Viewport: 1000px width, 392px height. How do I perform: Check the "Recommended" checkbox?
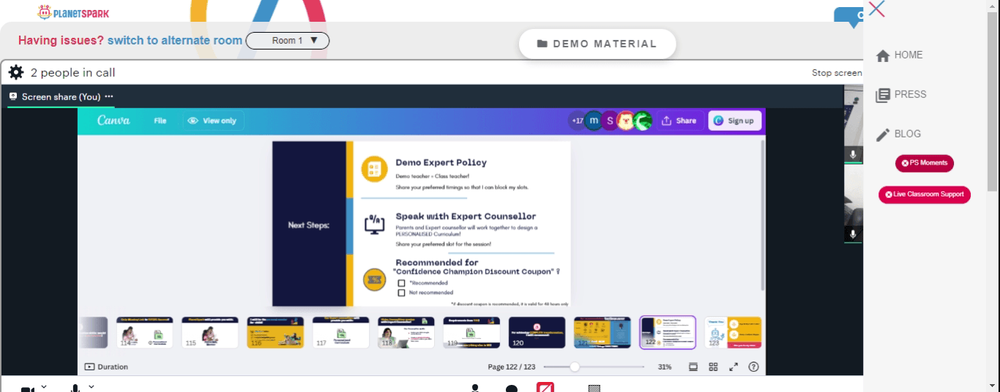402,283
